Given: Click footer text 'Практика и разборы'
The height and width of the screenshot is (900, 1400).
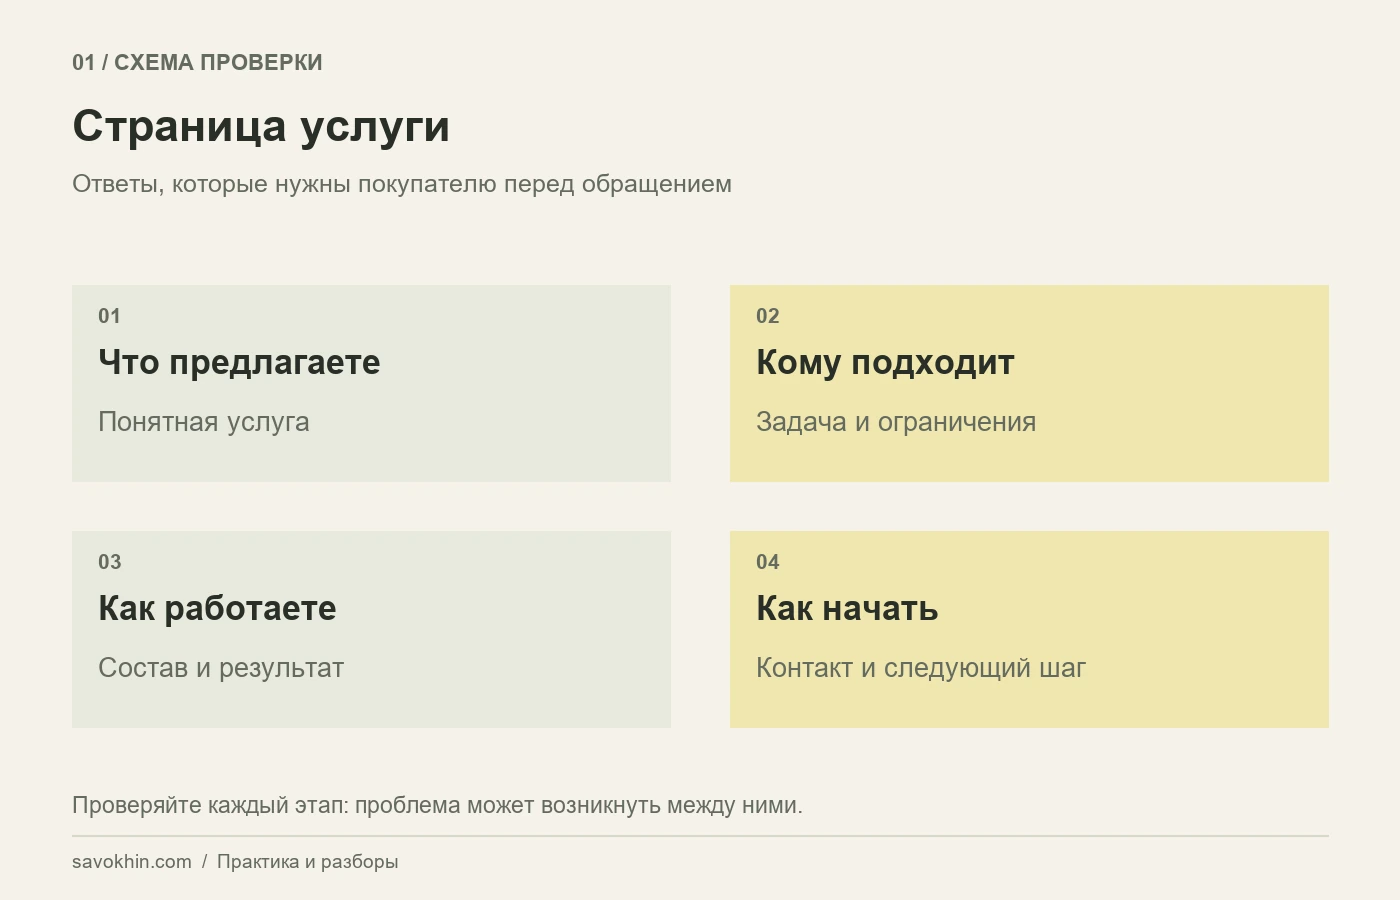Looking at the screenshot, I should (307, 862).
